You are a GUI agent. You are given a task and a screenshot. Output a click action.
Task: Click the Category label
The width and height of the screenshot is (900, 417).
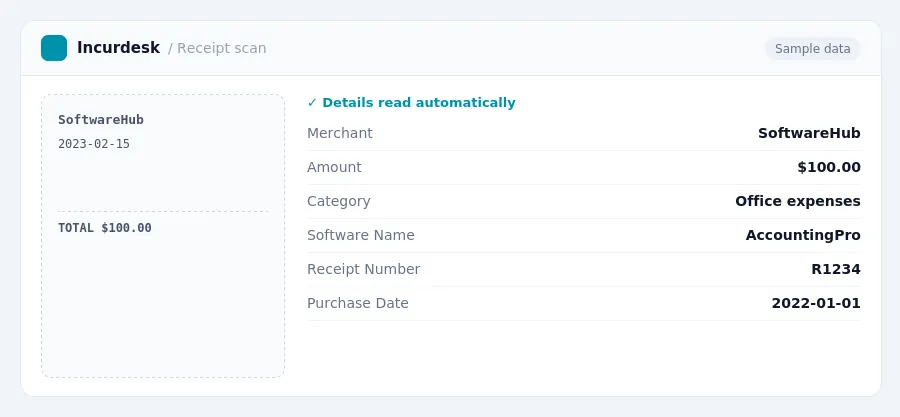point(339,201)
